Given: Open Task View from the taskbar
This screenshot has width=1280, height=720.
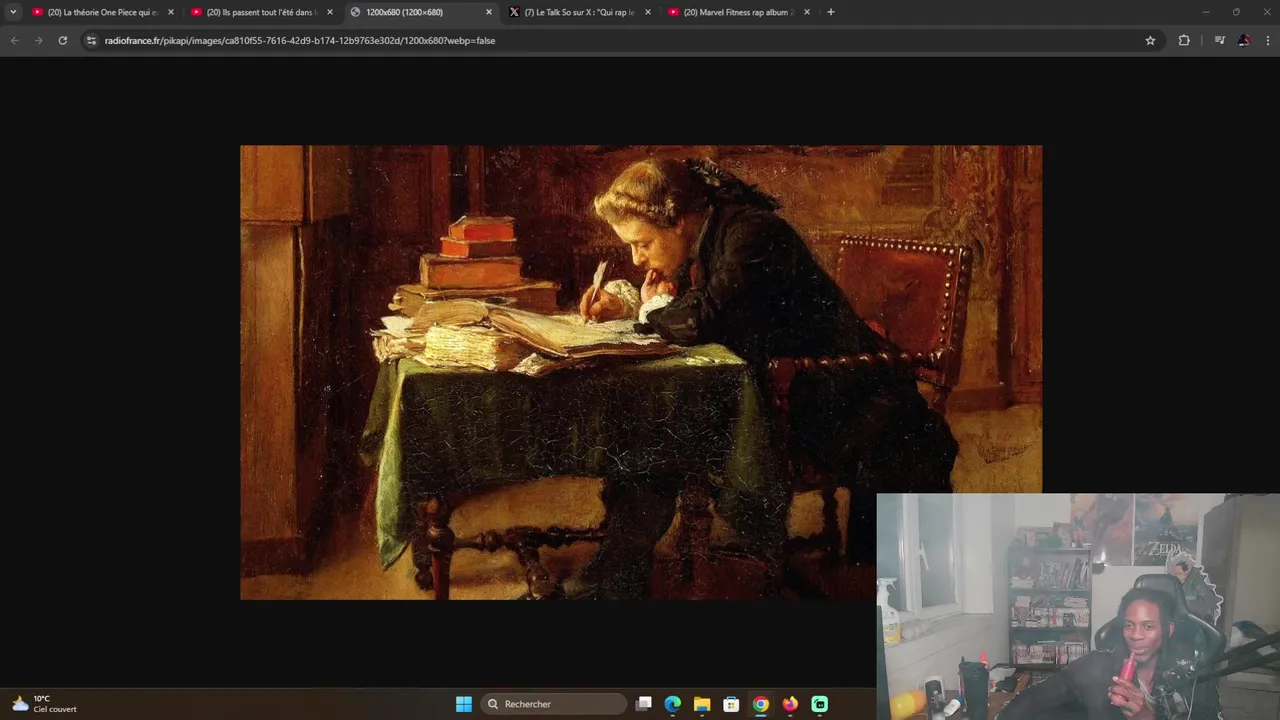Looking at the screenshot, I should click(x=644, y=704).
